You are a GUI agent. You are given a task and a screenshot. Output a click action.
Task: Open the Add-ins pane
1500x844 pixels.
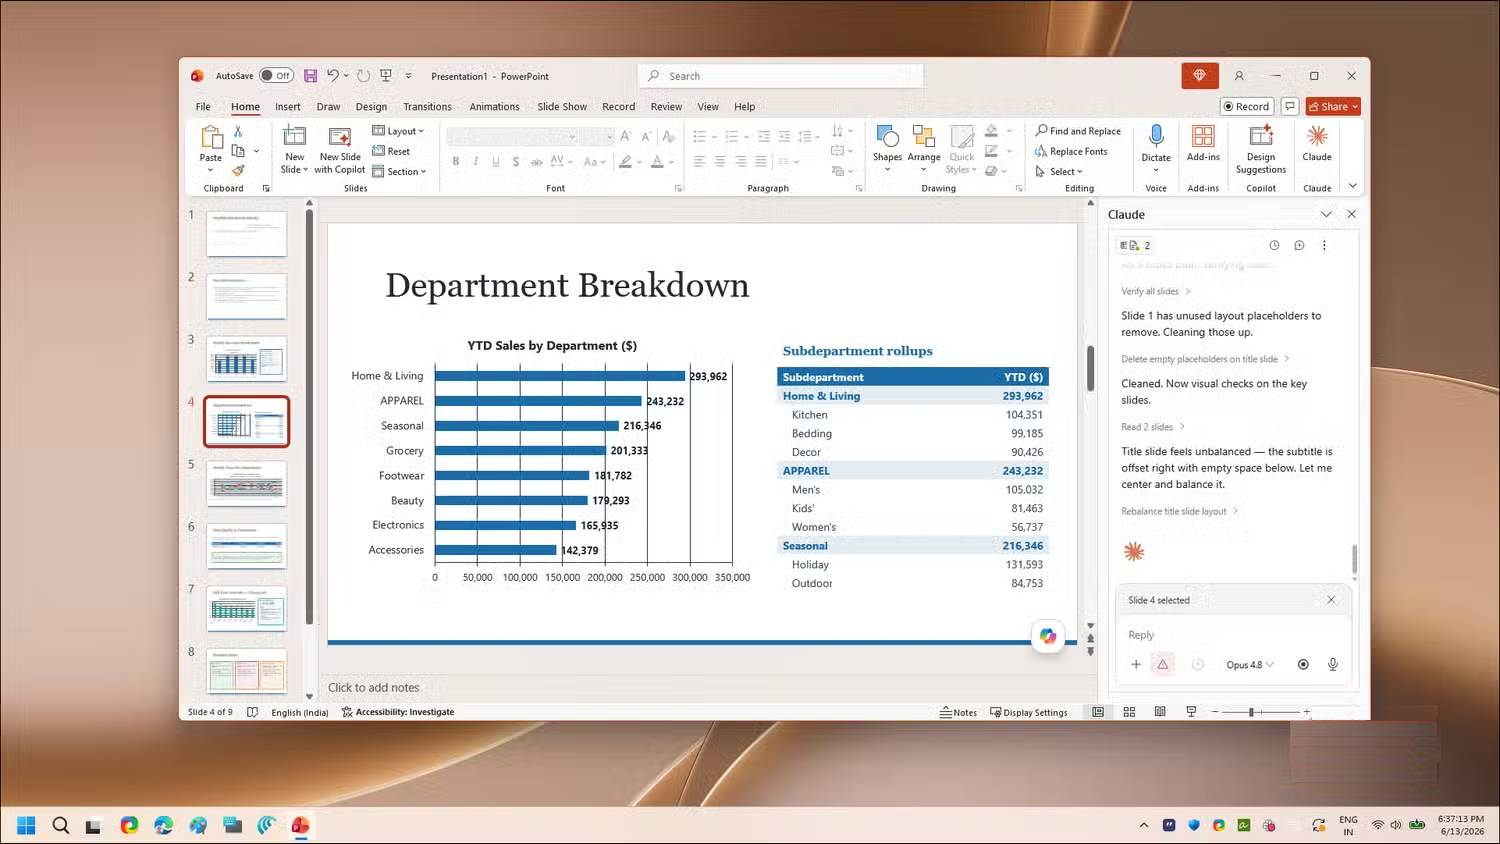click(1203, 143)
